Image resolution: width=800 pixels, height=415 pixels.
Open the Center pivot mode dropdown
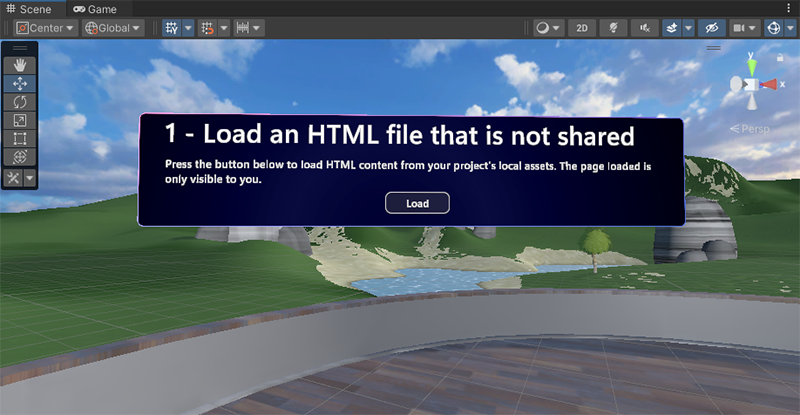(46, 28)
